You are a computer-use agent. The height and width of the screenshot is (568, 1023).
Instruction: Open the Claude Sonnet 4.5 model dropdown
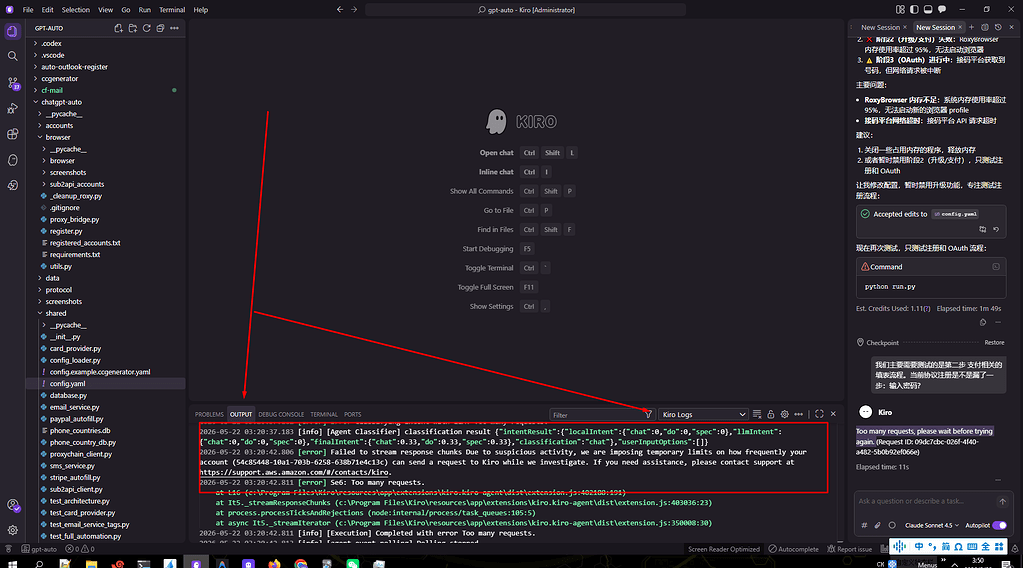click(x=932, y=525)
